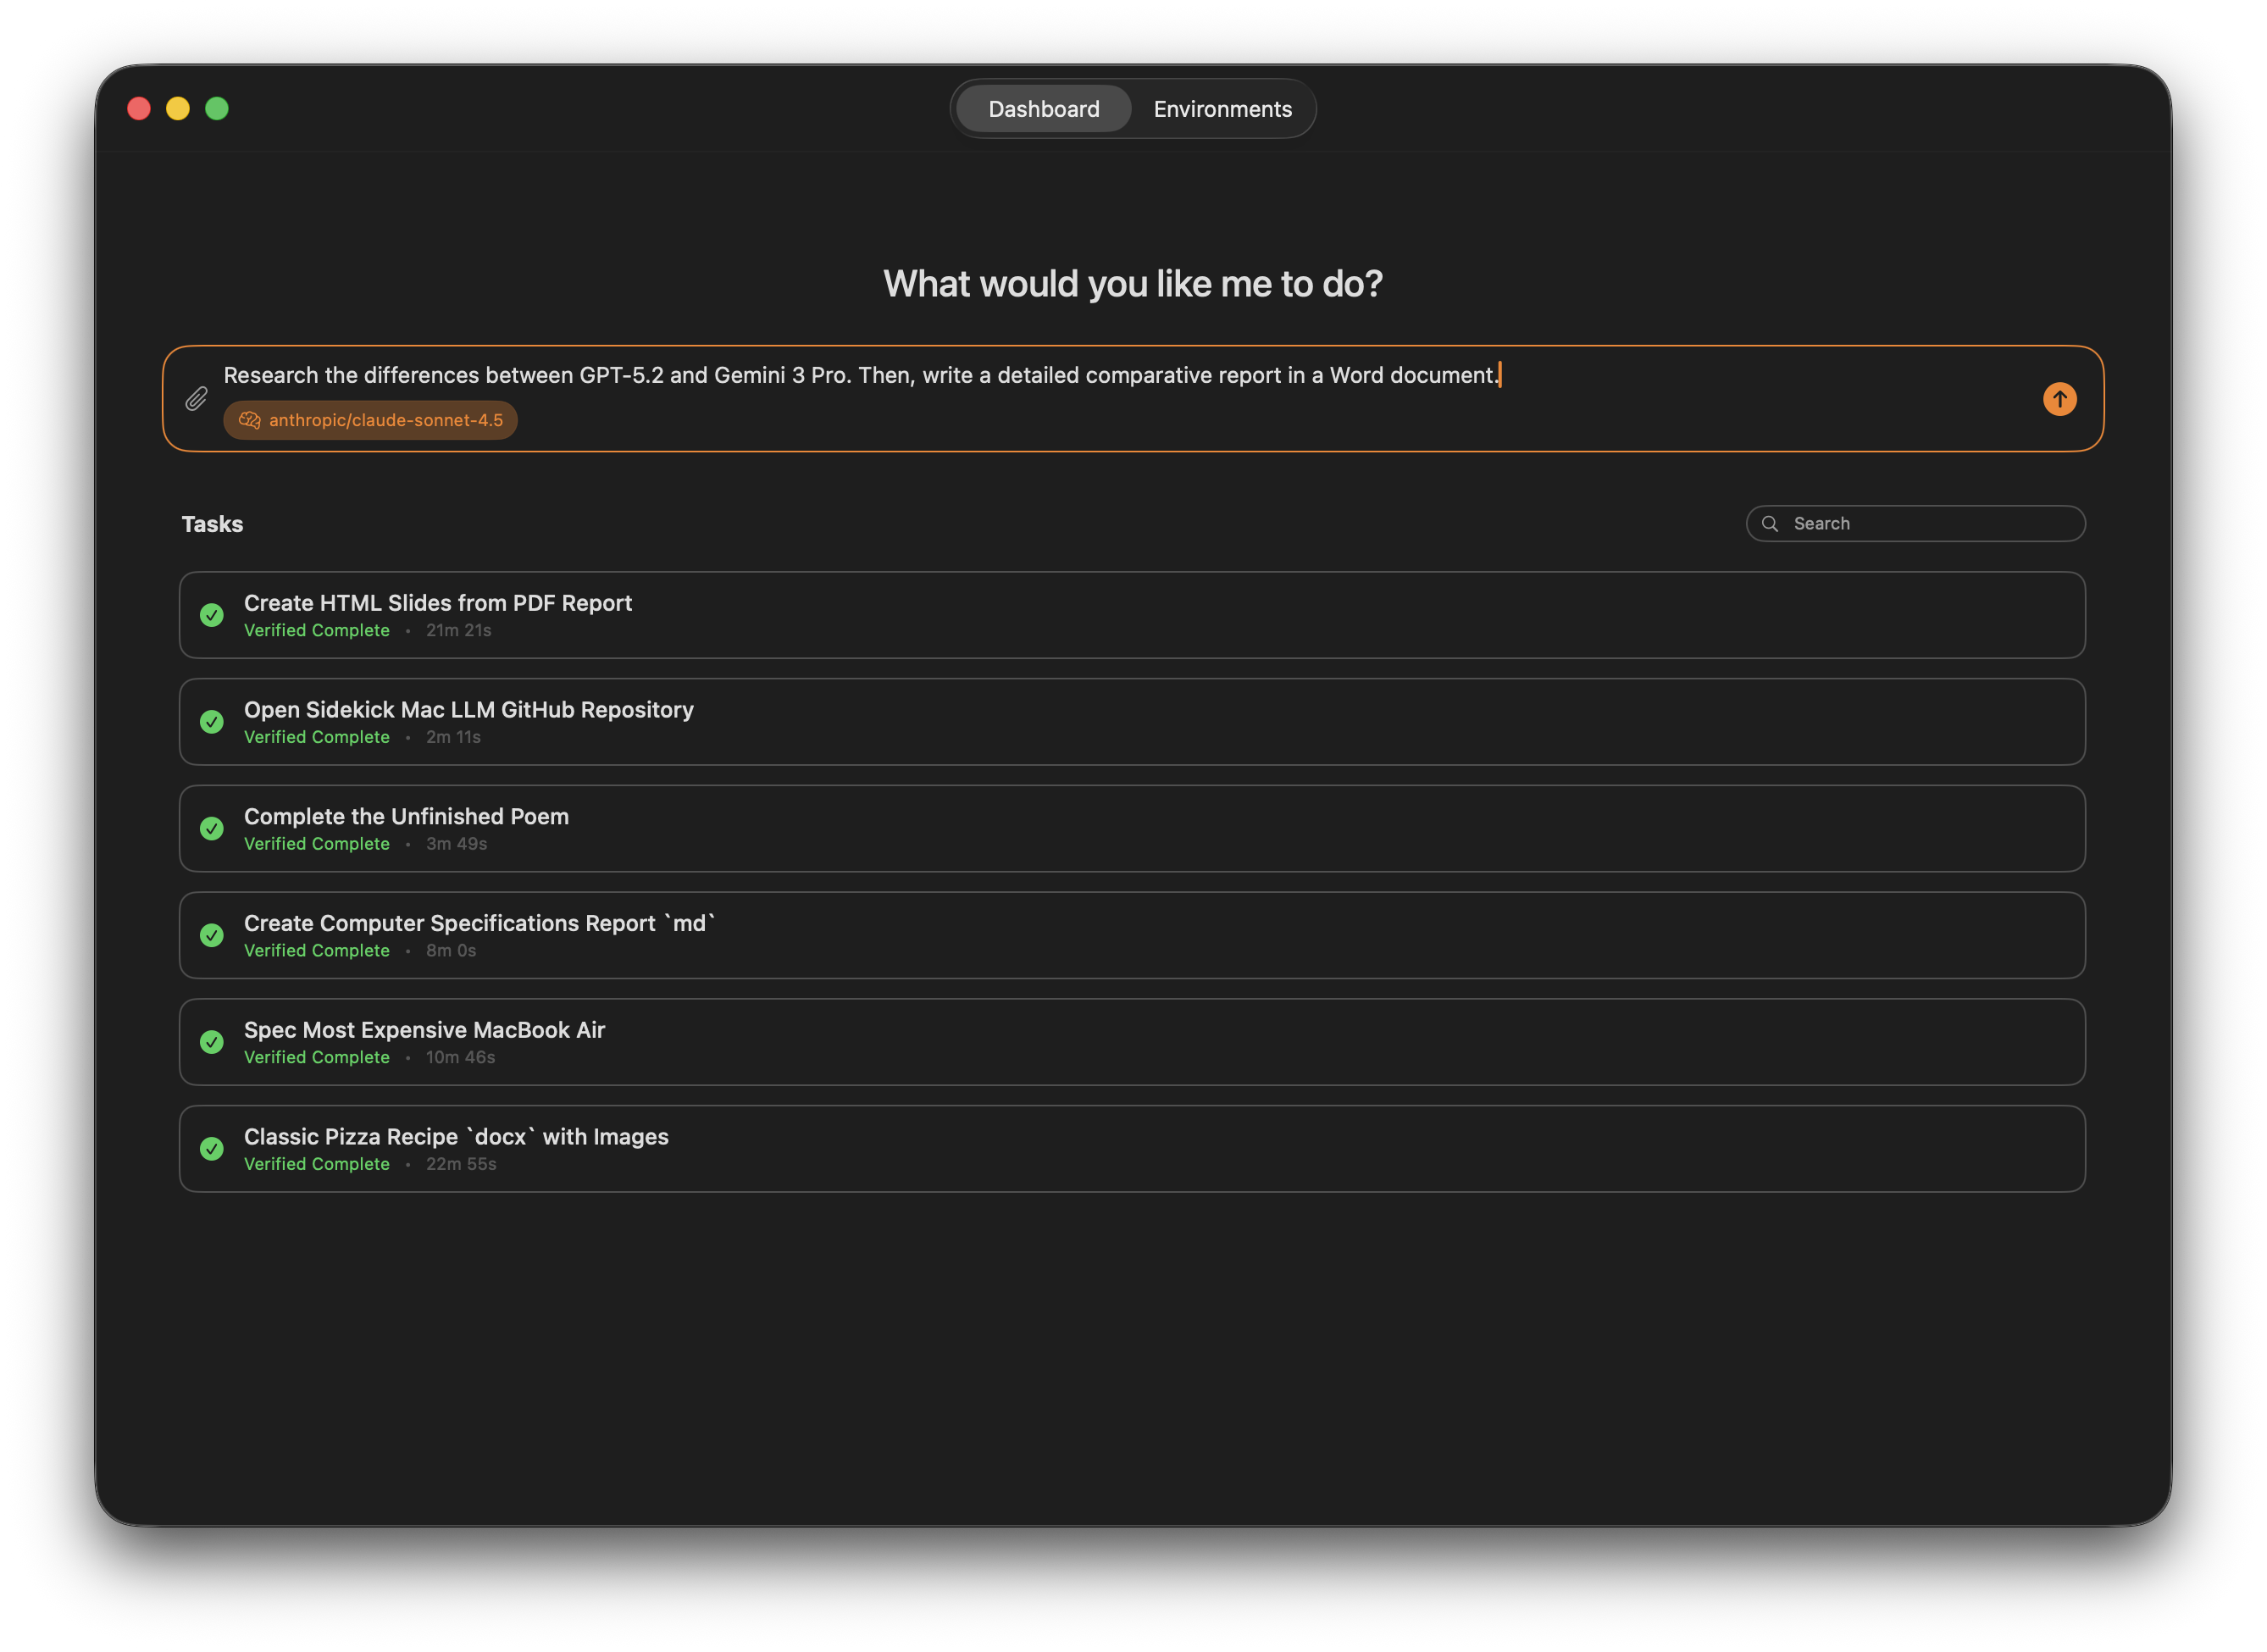Click the search magnifier icon

click(x=1770, y=523)
